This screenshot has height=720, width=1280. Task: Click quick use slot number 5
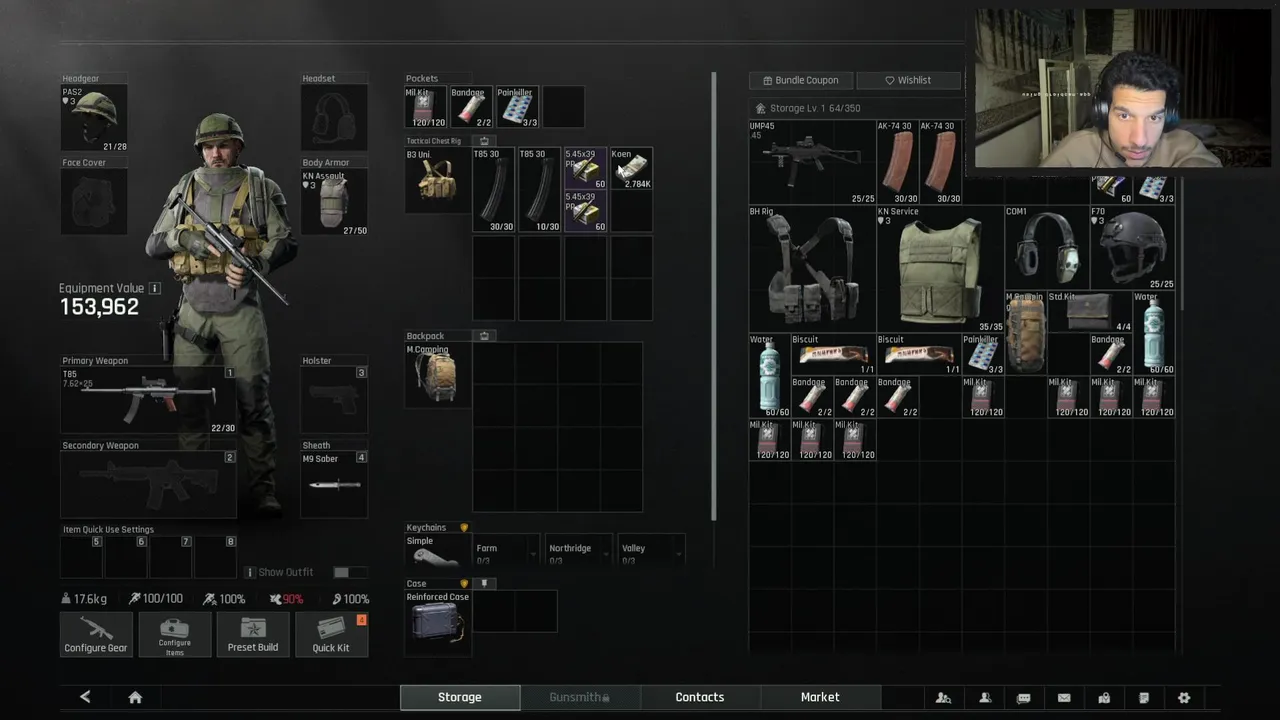coord(81,557)
